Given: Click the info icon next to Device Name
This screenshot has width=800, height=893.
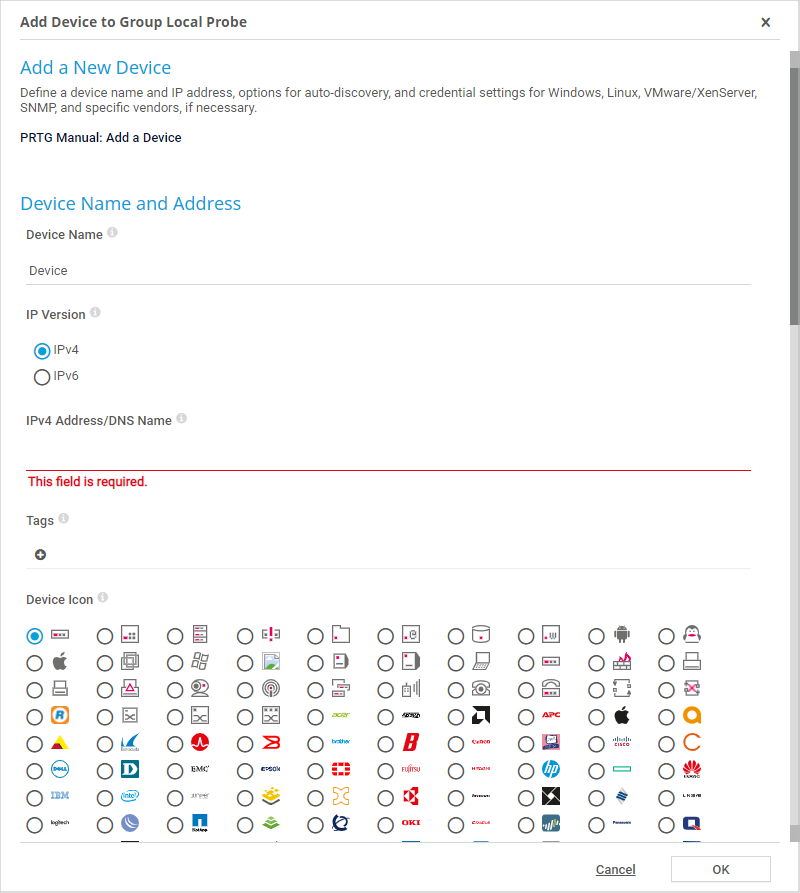Looking at the screenshot, I should pyautogui.click(x=112, y=233).
